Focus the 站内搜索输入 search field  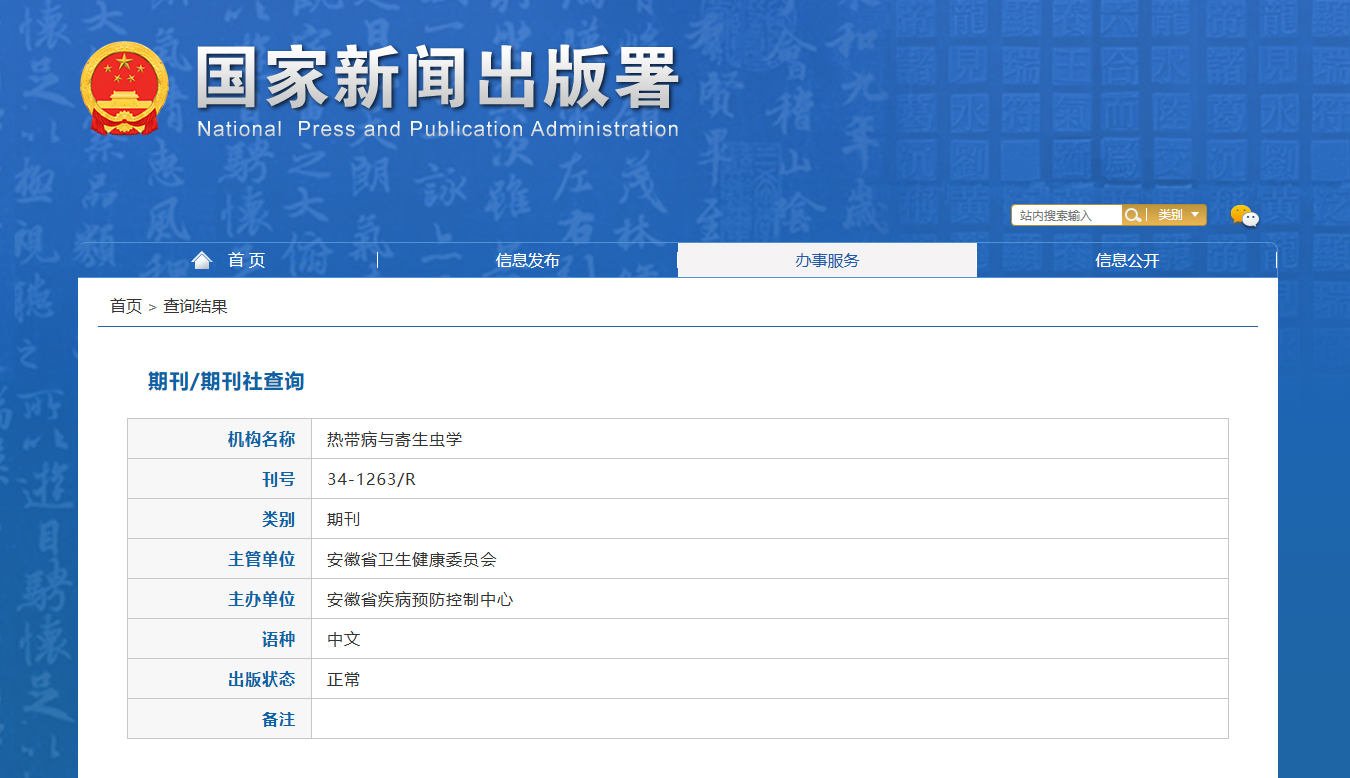[1066, 215]
